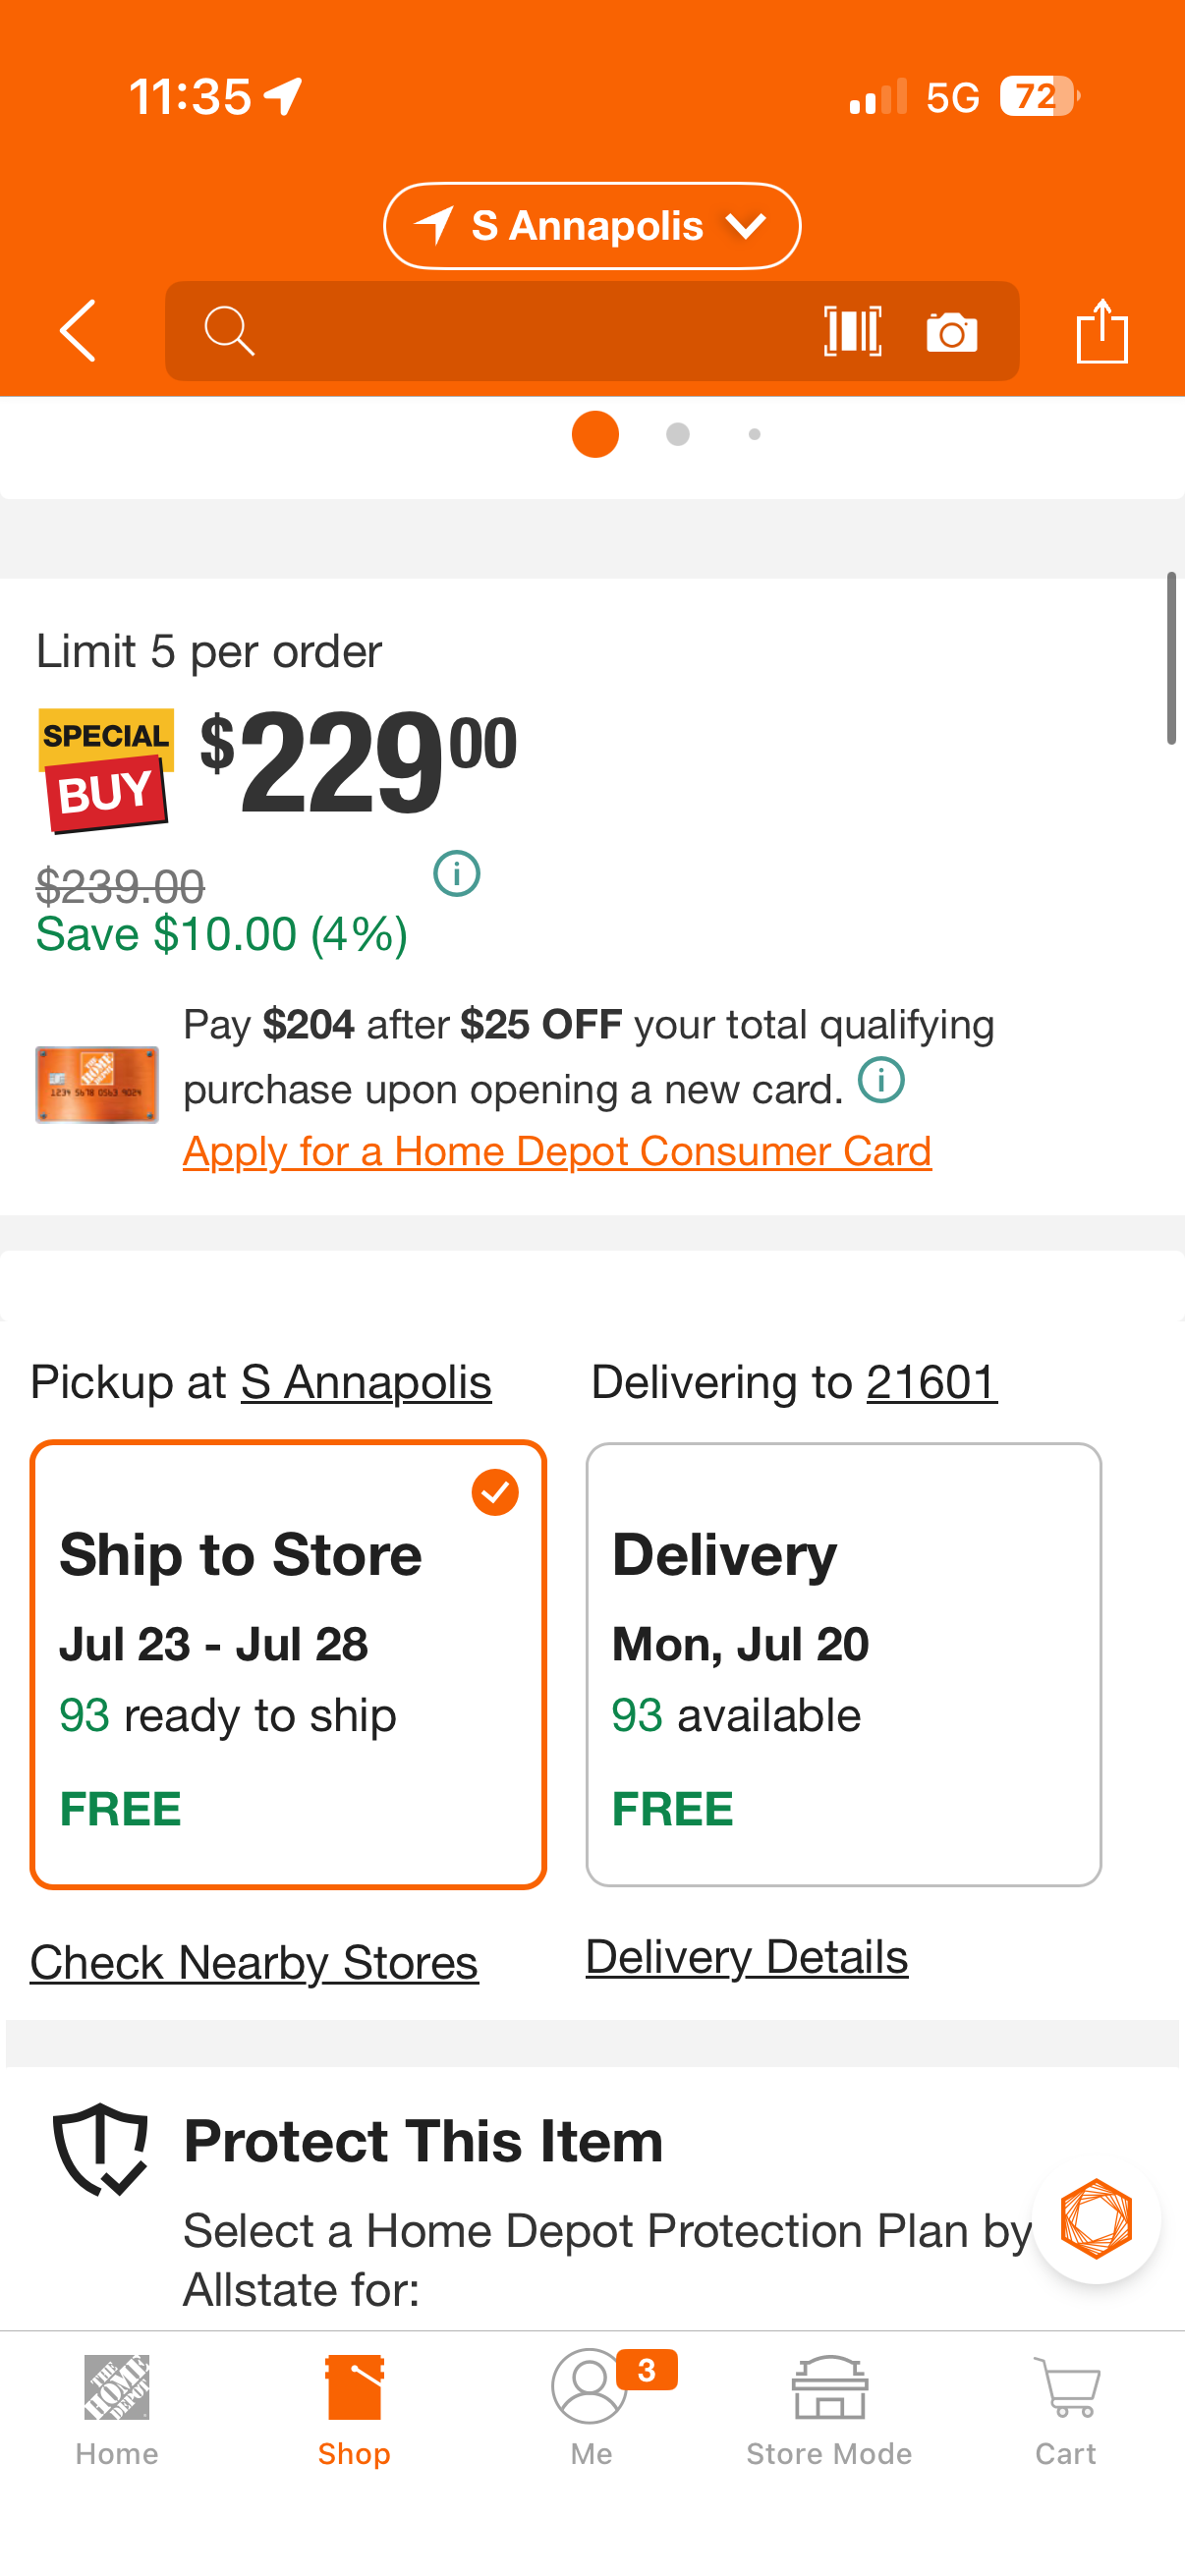This screenshot has height=2576, width=1185.
Task: Open the price info icon beside savings
Action: coord(457,873)
